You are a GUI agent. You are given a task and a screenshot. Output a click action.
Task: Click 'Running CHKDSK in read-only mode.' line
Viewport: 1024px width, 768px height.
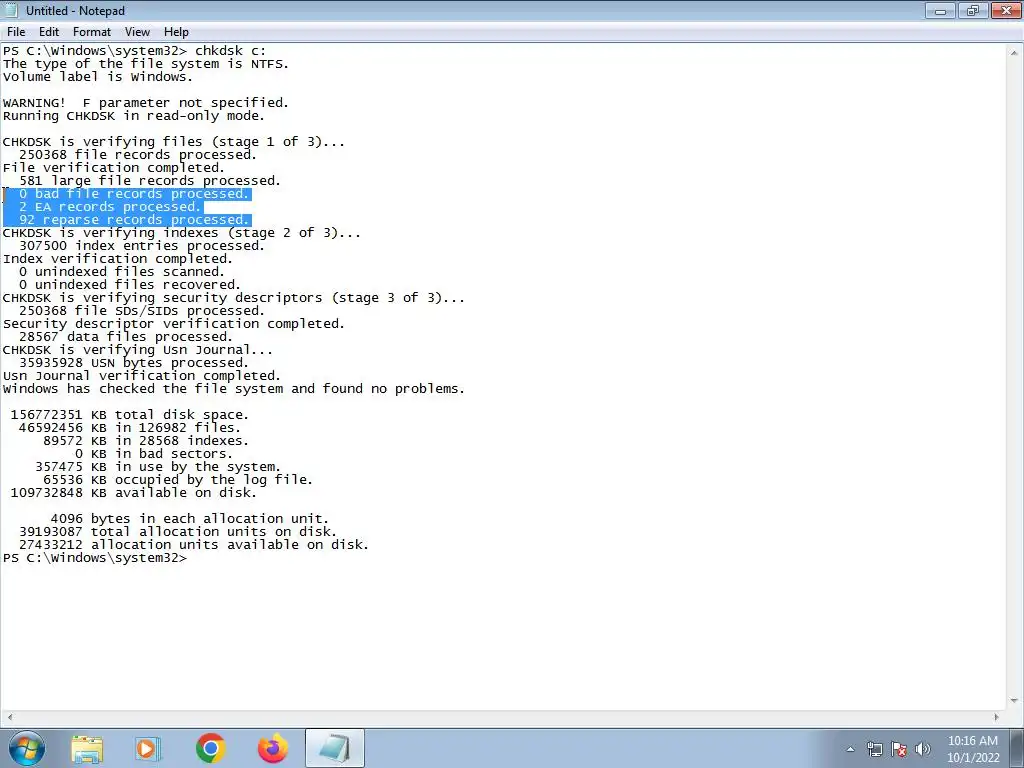(x=134, y=116)
